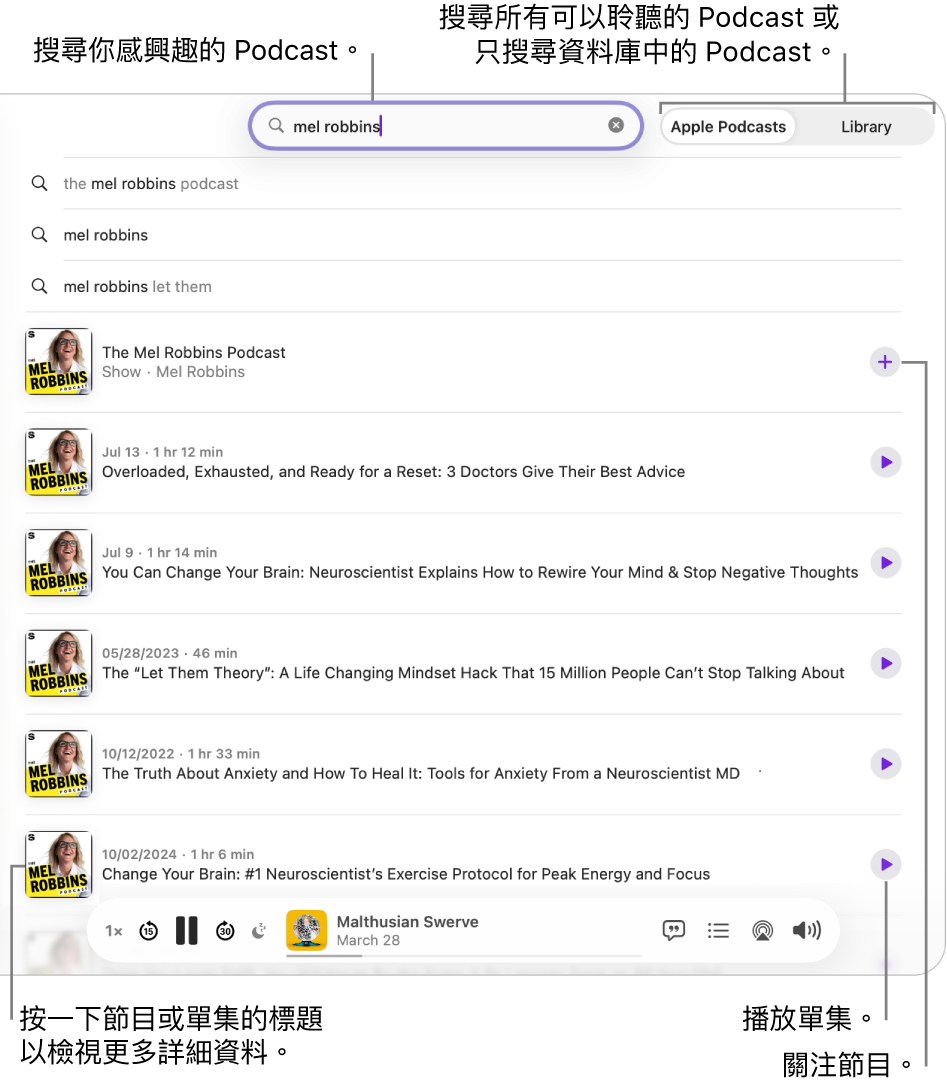
Task: Click the search magnifying glass icon
Action: click(x=274, y=125)
